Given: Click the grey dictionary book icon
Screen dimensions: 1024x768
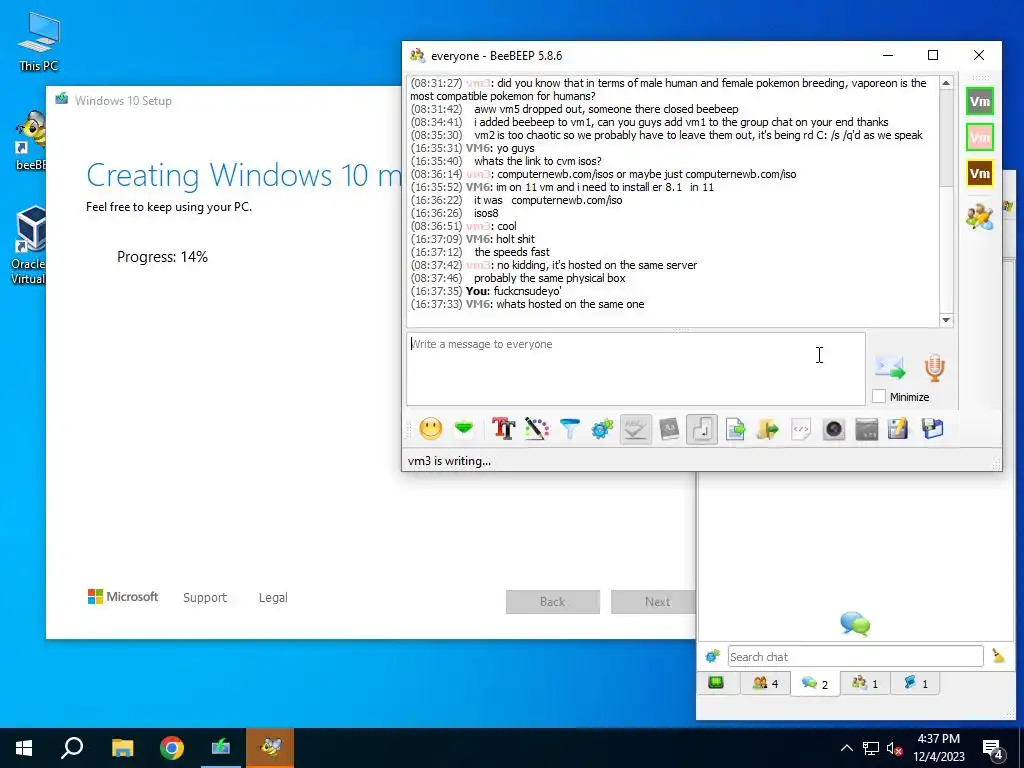Looking at the screenshot, I should click(x=669, y=429).
